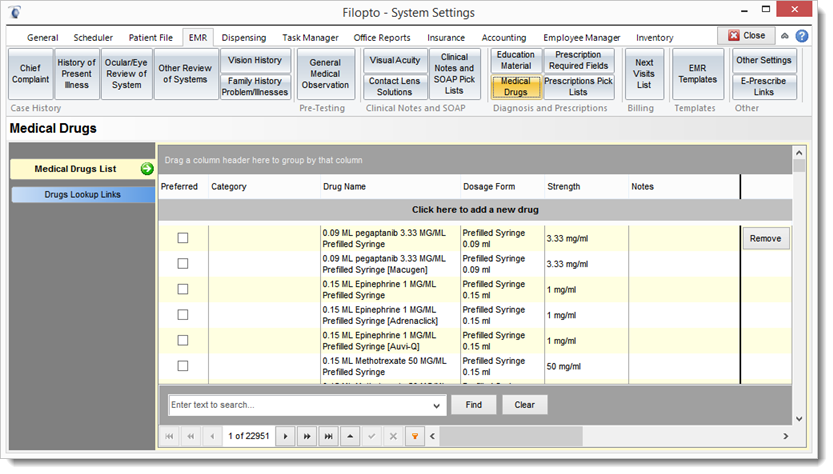Image resolution: width=833 pixels, height=474 pixels.
Task: Open the General tab
Action: 42,38
